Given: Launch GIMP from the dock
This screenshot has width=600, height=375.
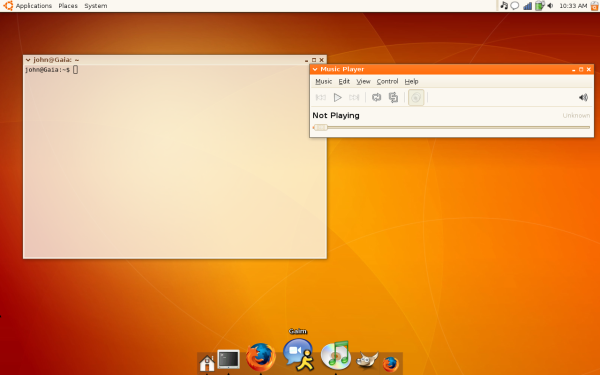Looking at the screenshot, I should coord(367,360).
